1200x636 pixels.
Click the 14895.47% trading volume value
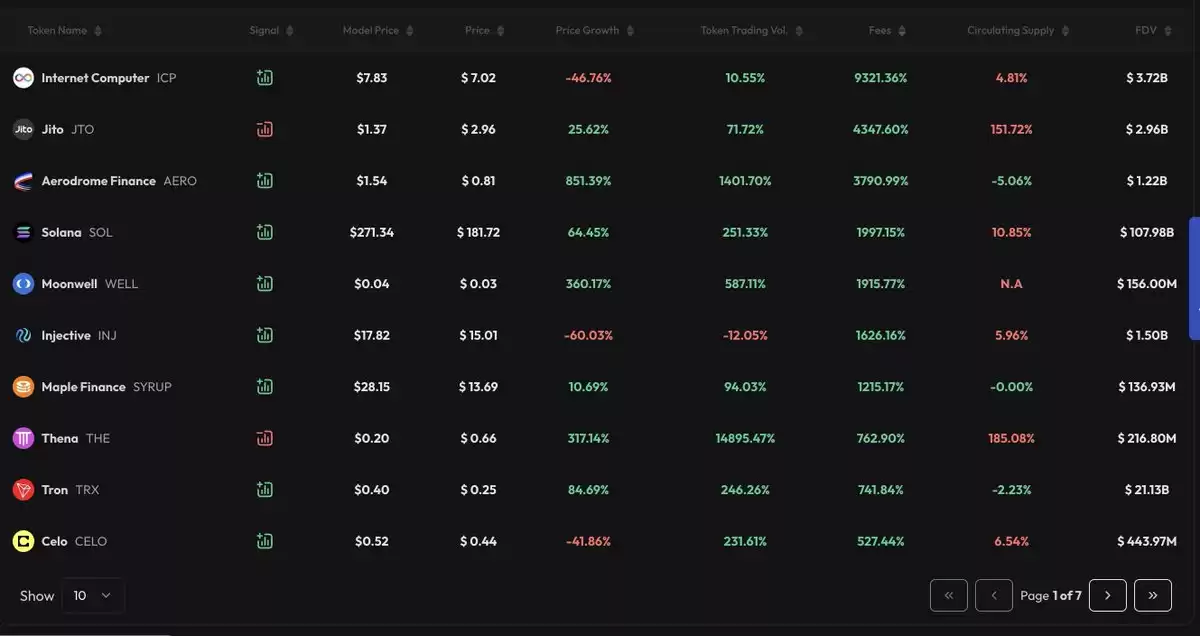tap(745, 438)
